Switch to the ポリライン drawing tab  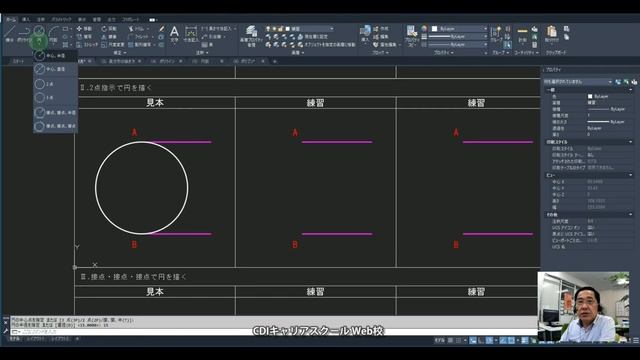[167, 61]
